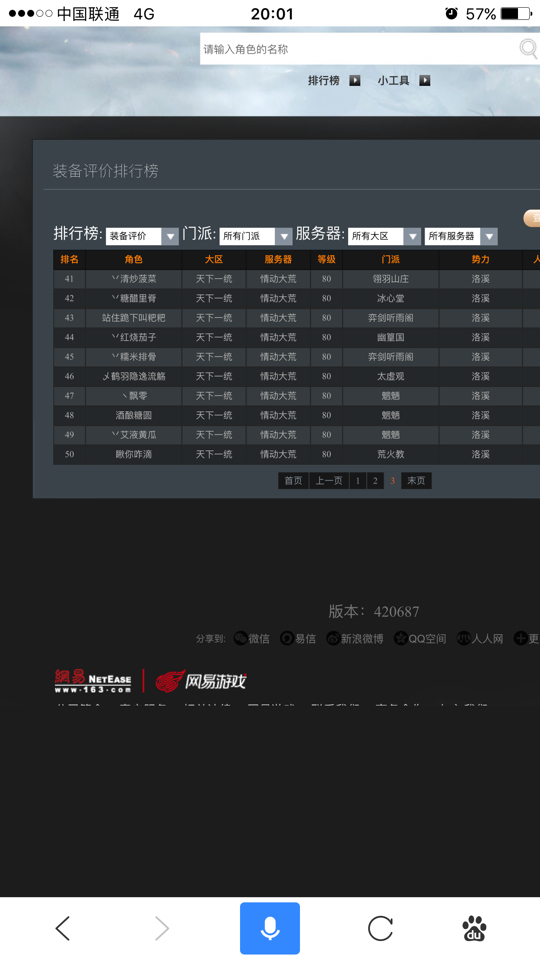Tap the 网易游戏 logo
540x960 pixels.
[x=201, y=681]
